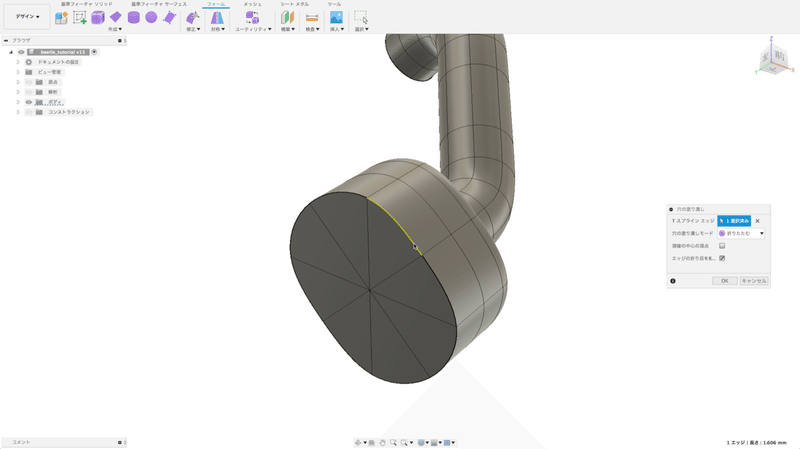Expand the 原点 tree node
800x449 pixels.
click(x=18, y=82)
